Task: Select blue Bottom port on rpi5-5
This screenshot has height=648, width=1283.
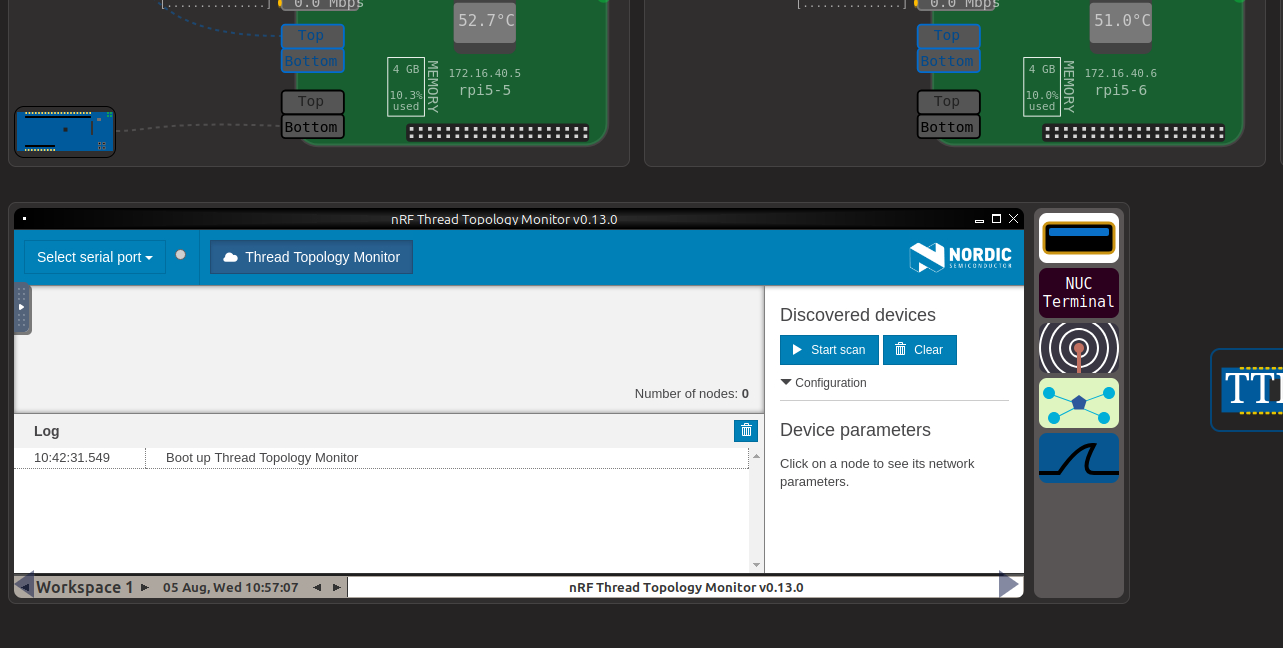Action: pyautogui.click(x=312, y=61)
